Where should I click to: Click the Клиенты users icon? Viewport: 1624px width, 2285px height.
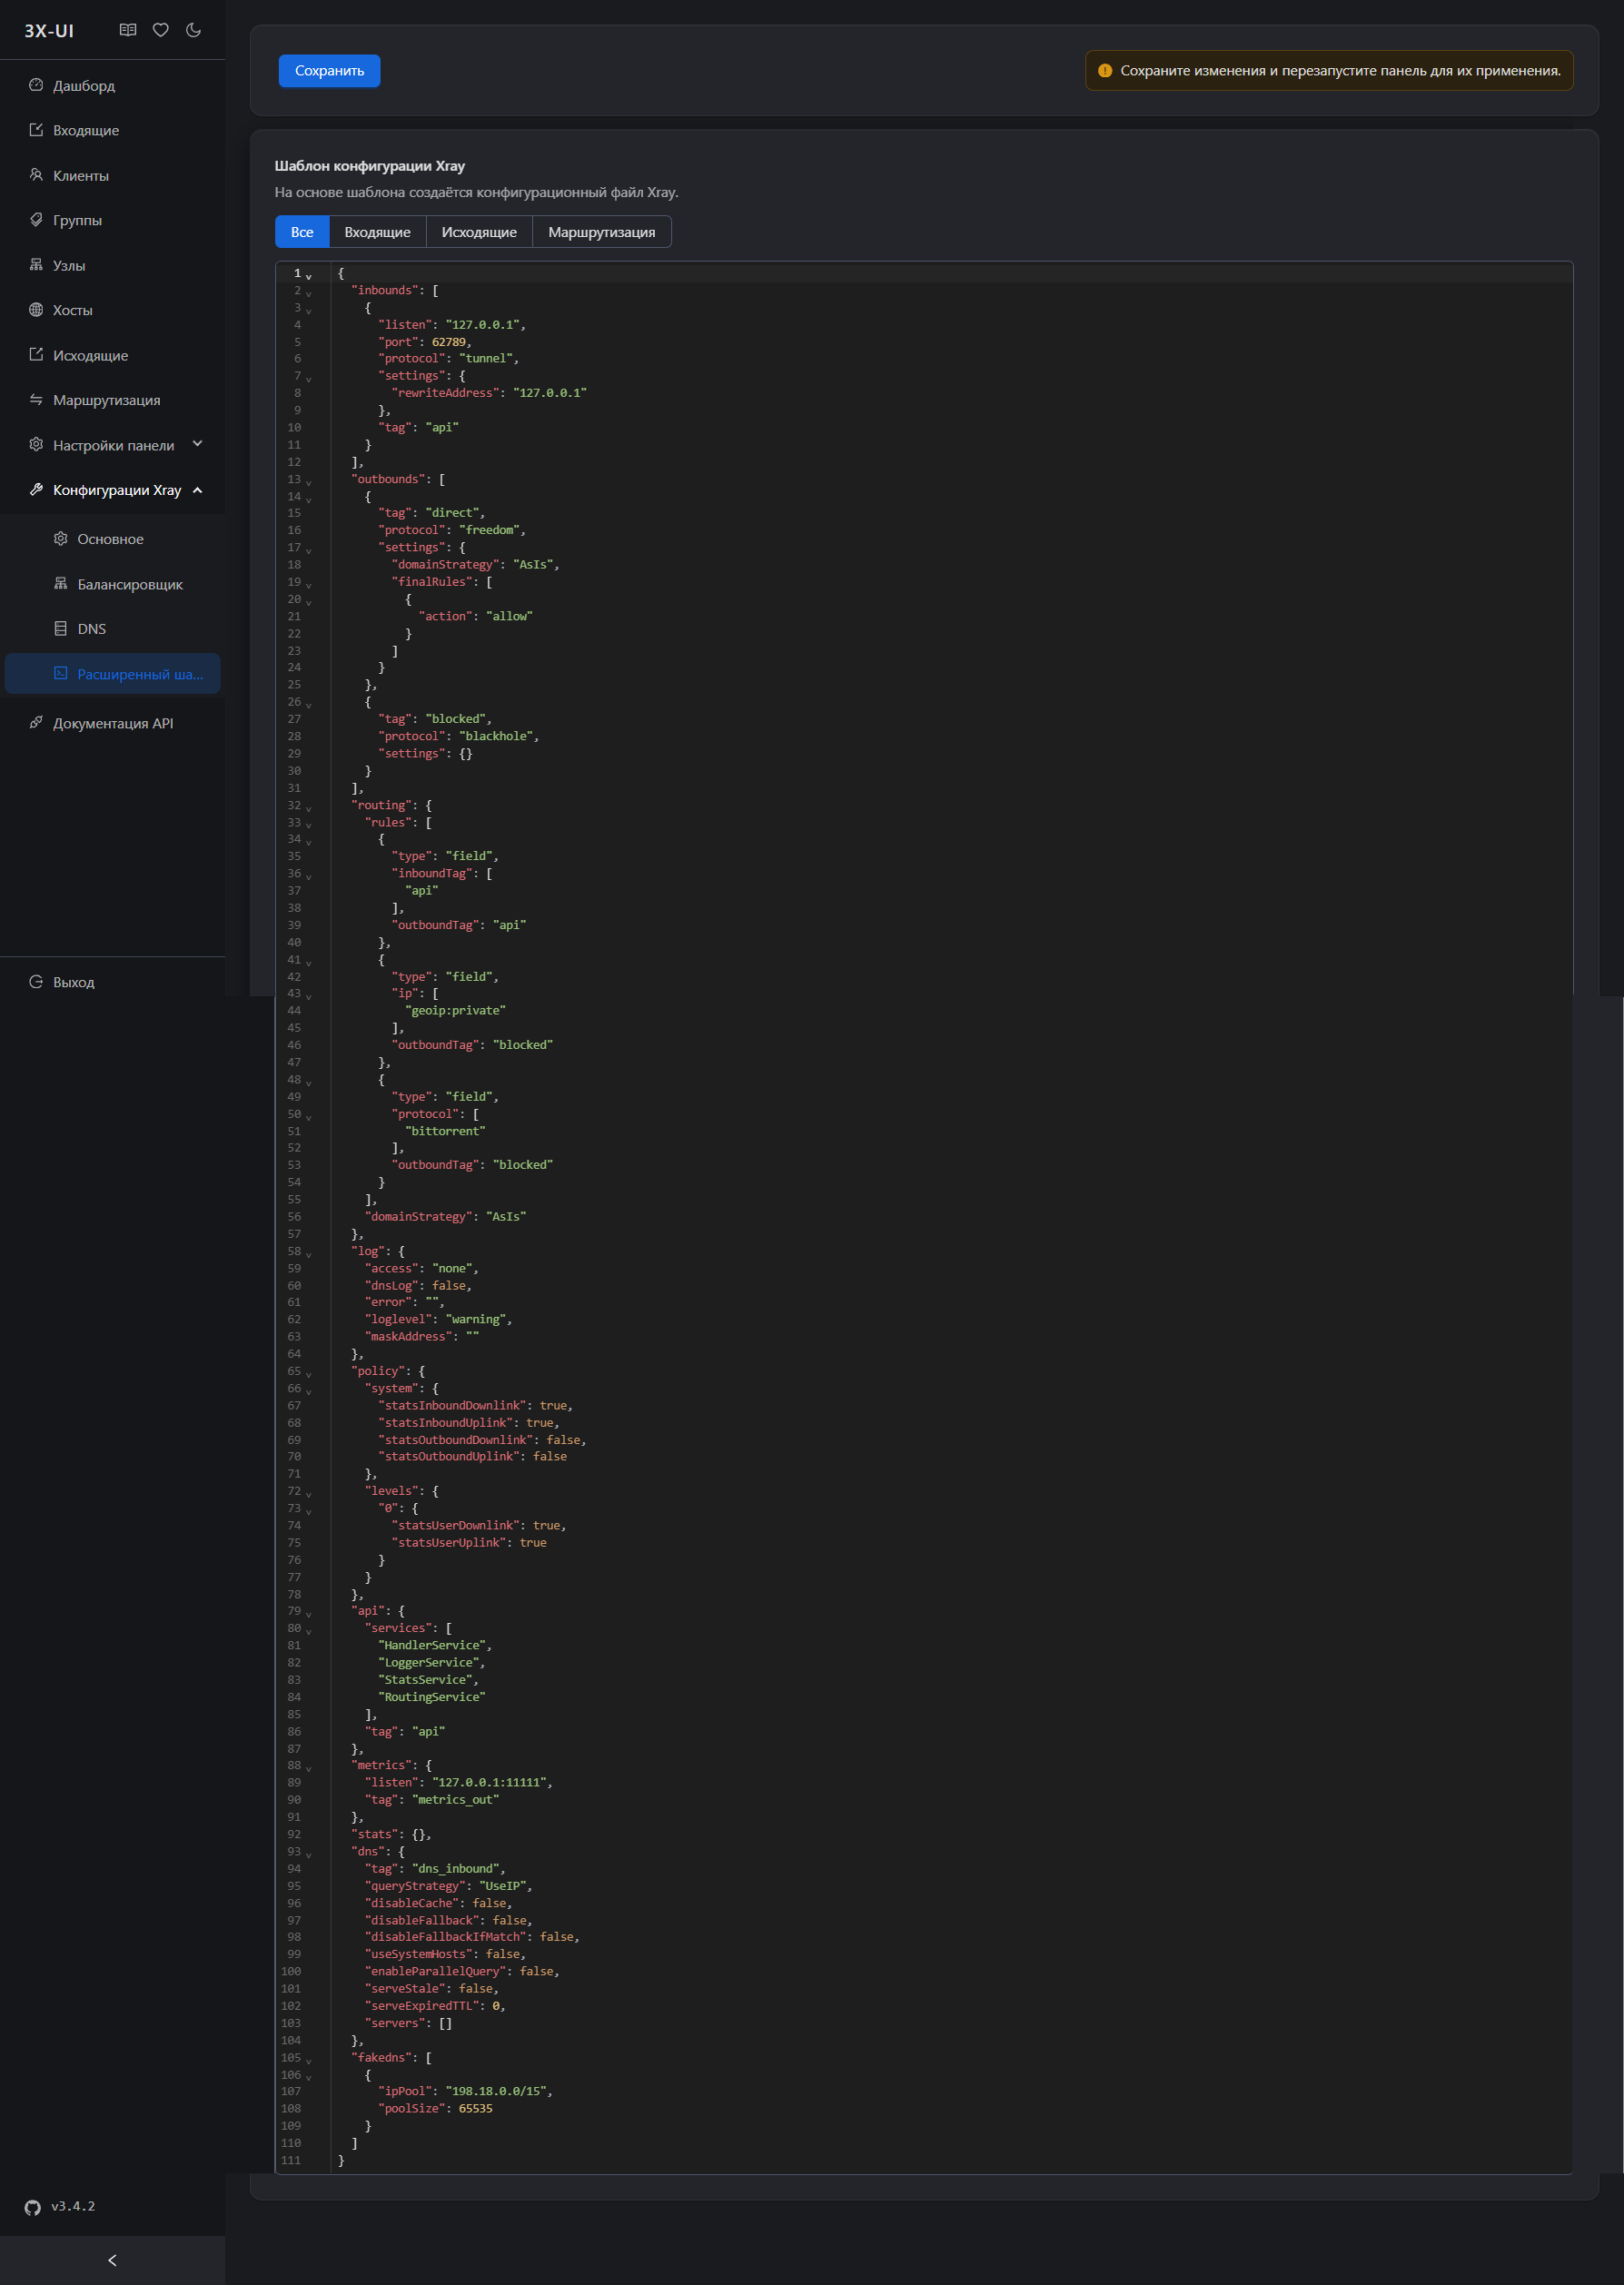tap(36, 175)
